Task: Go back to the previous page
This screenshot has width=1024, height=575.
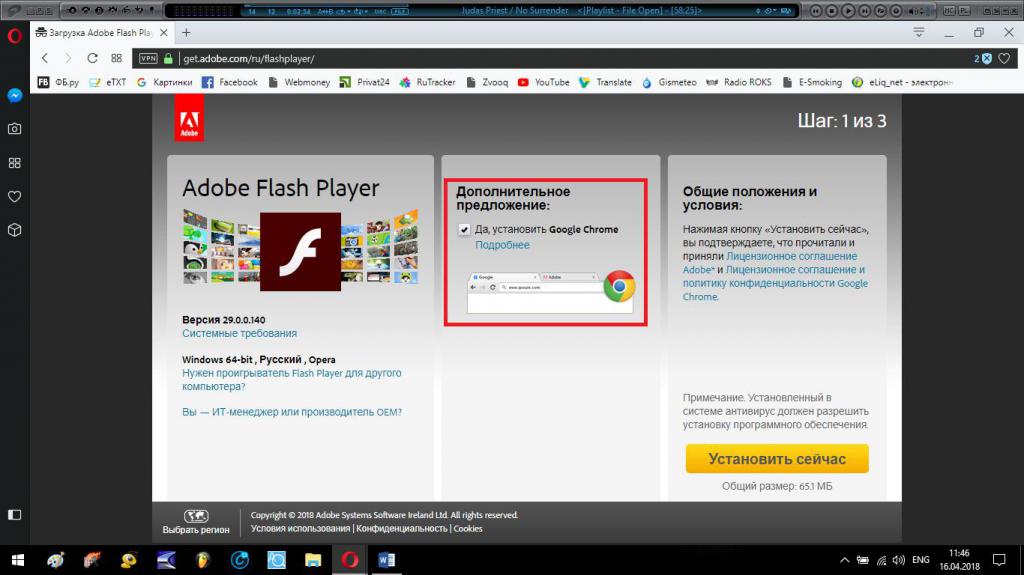Action: [x=44, y=58]
